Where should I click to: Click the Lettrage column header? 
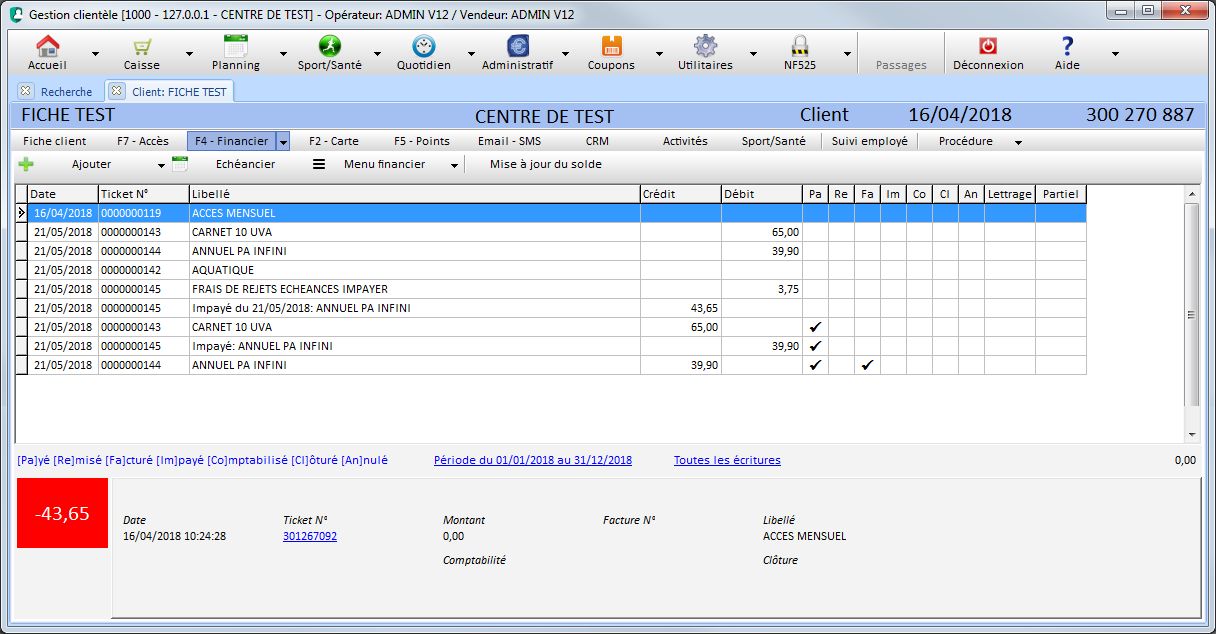(1009, 194)
